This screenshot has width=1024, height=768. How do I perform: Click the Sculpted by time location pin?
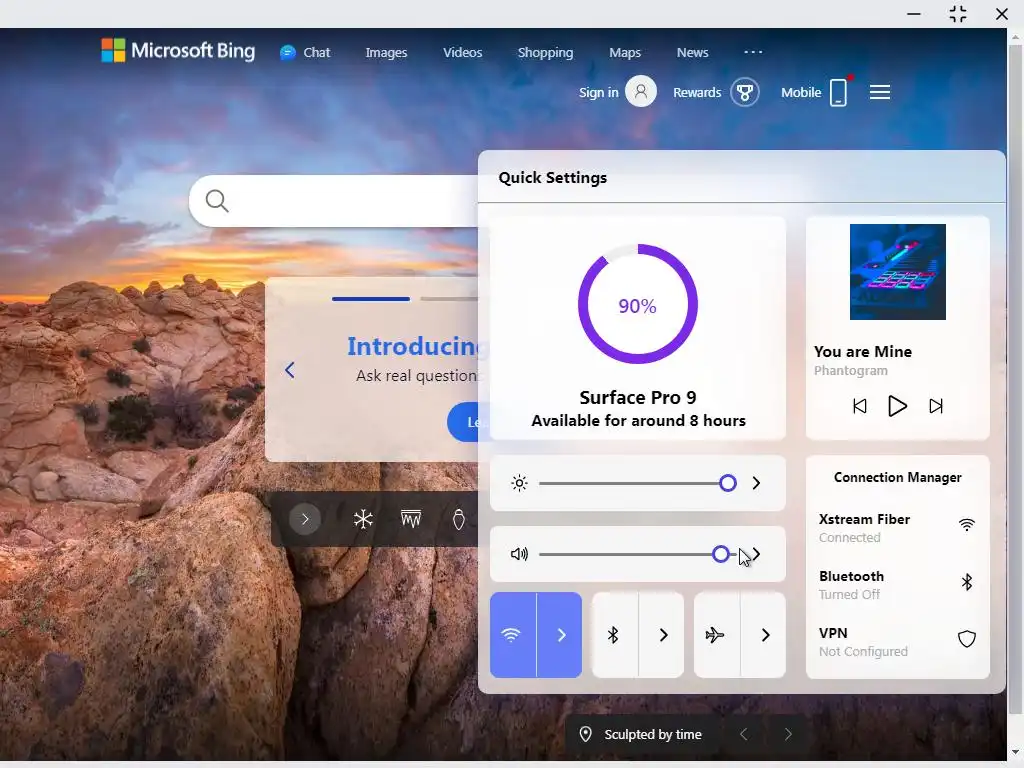585,735
